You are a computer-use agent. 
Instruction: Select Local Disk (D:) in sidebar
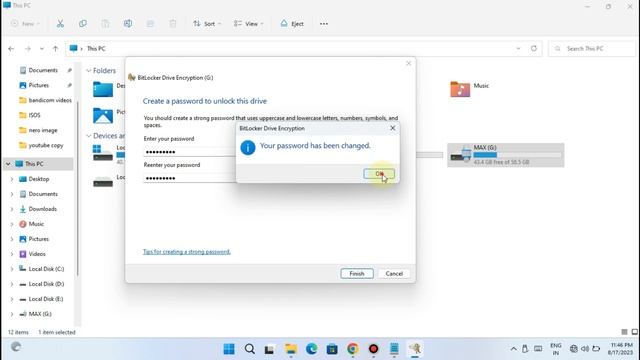tap(46, 284)
